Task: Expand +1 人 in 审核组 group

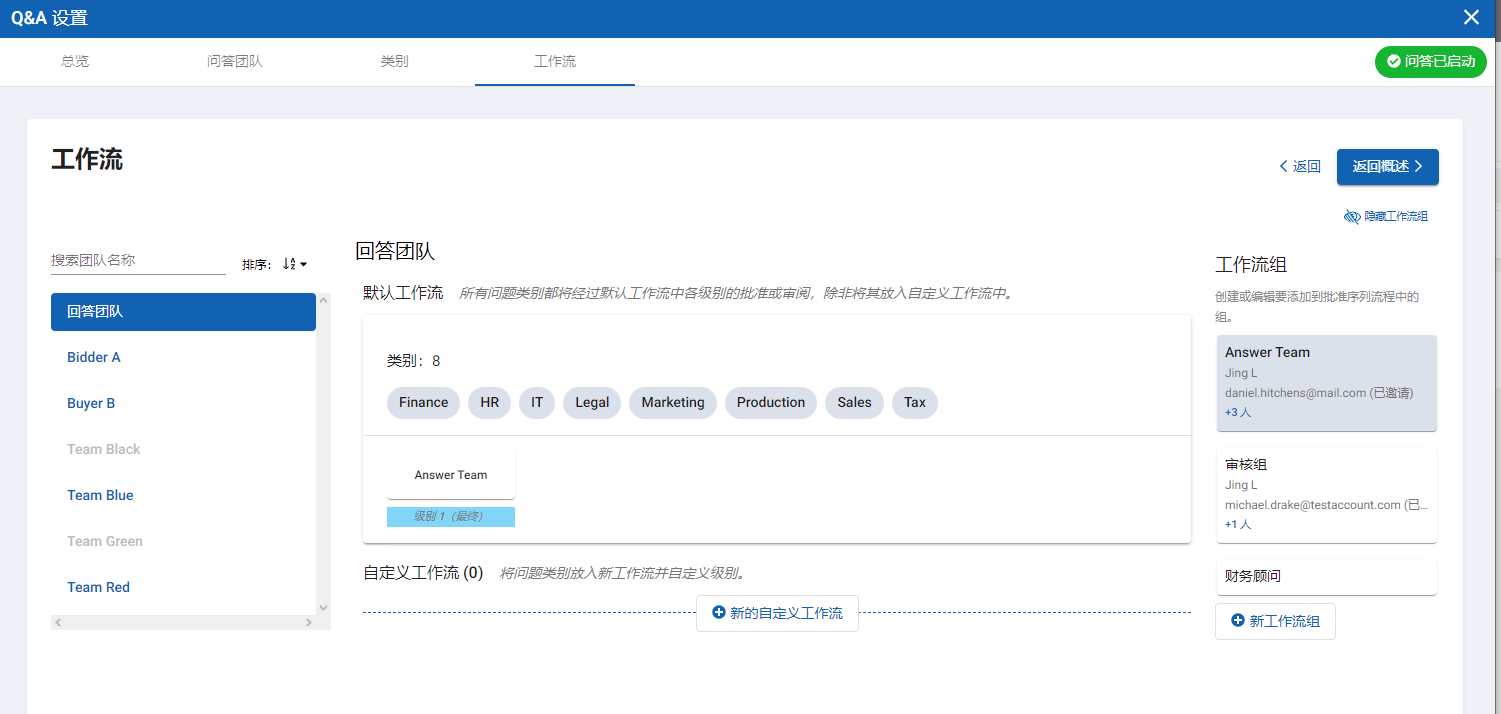Action: [x=1238, y=524]
